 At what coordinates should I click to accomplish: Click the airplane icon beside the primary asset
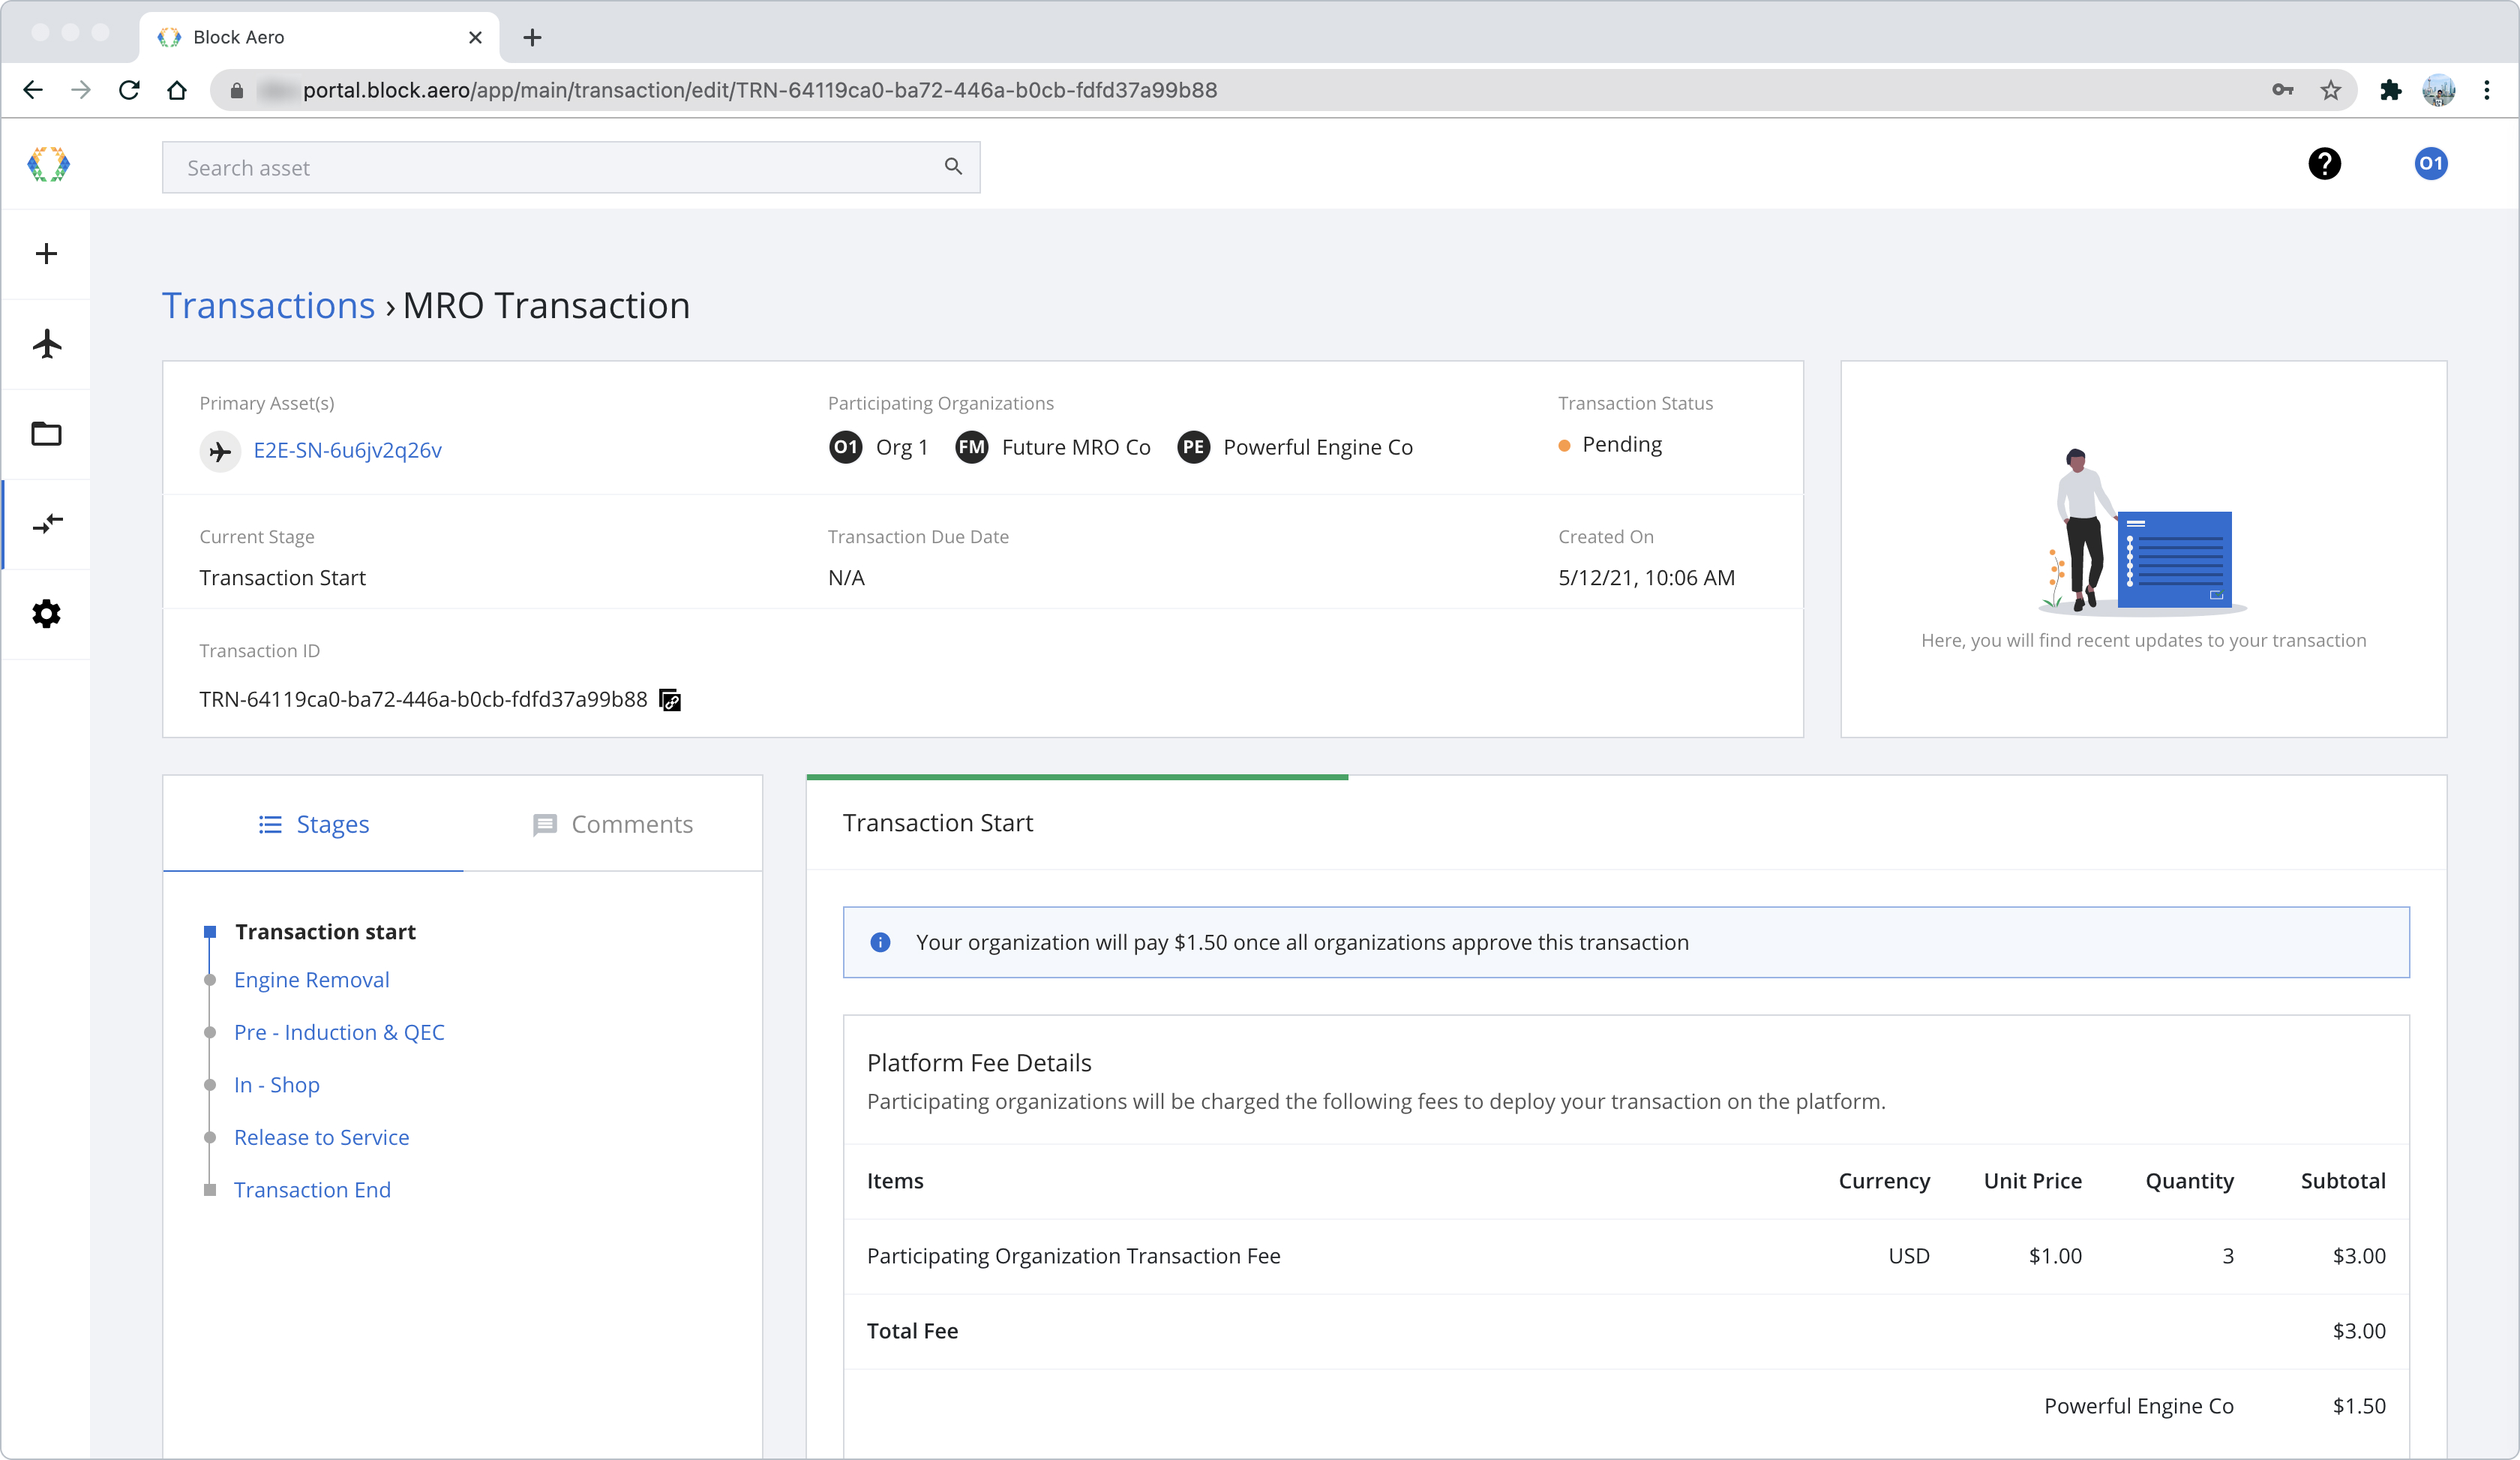[220, 451]
